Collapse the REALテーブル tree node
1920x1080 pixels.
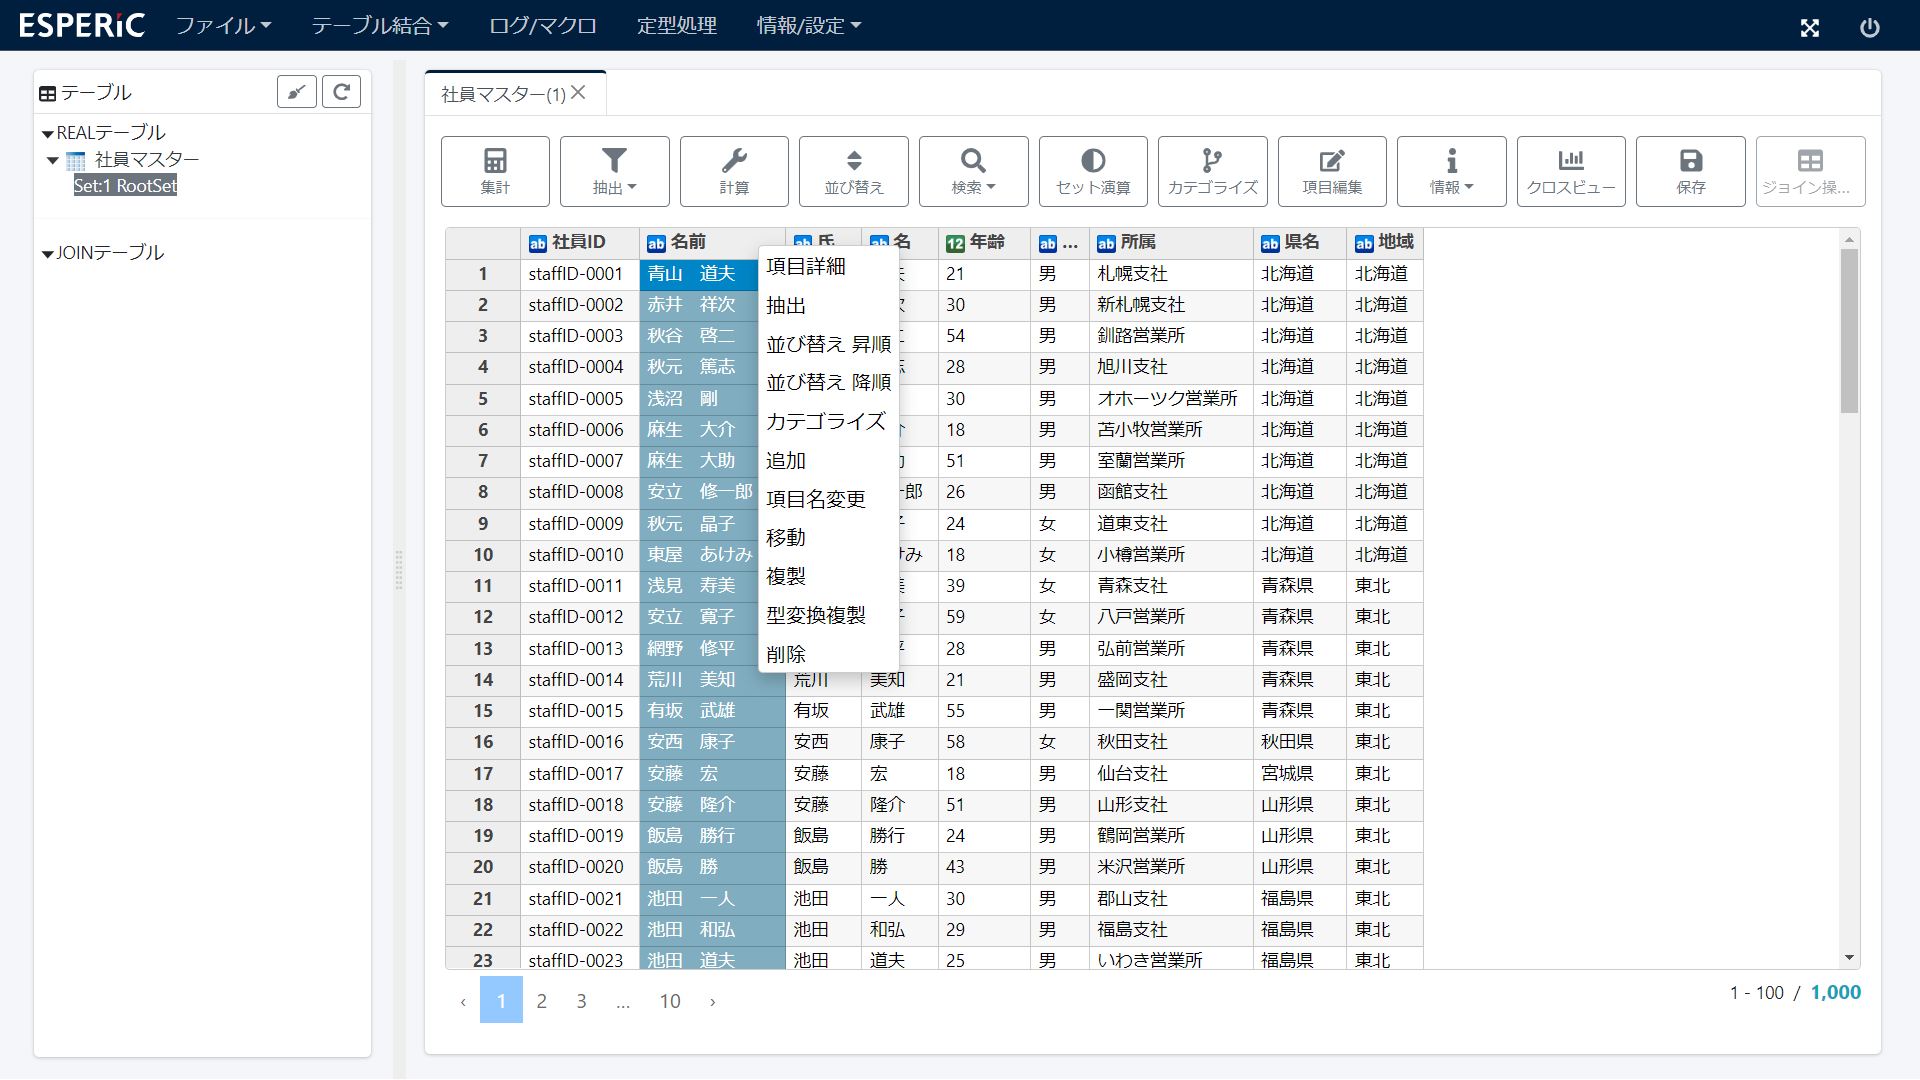point(47,133)
